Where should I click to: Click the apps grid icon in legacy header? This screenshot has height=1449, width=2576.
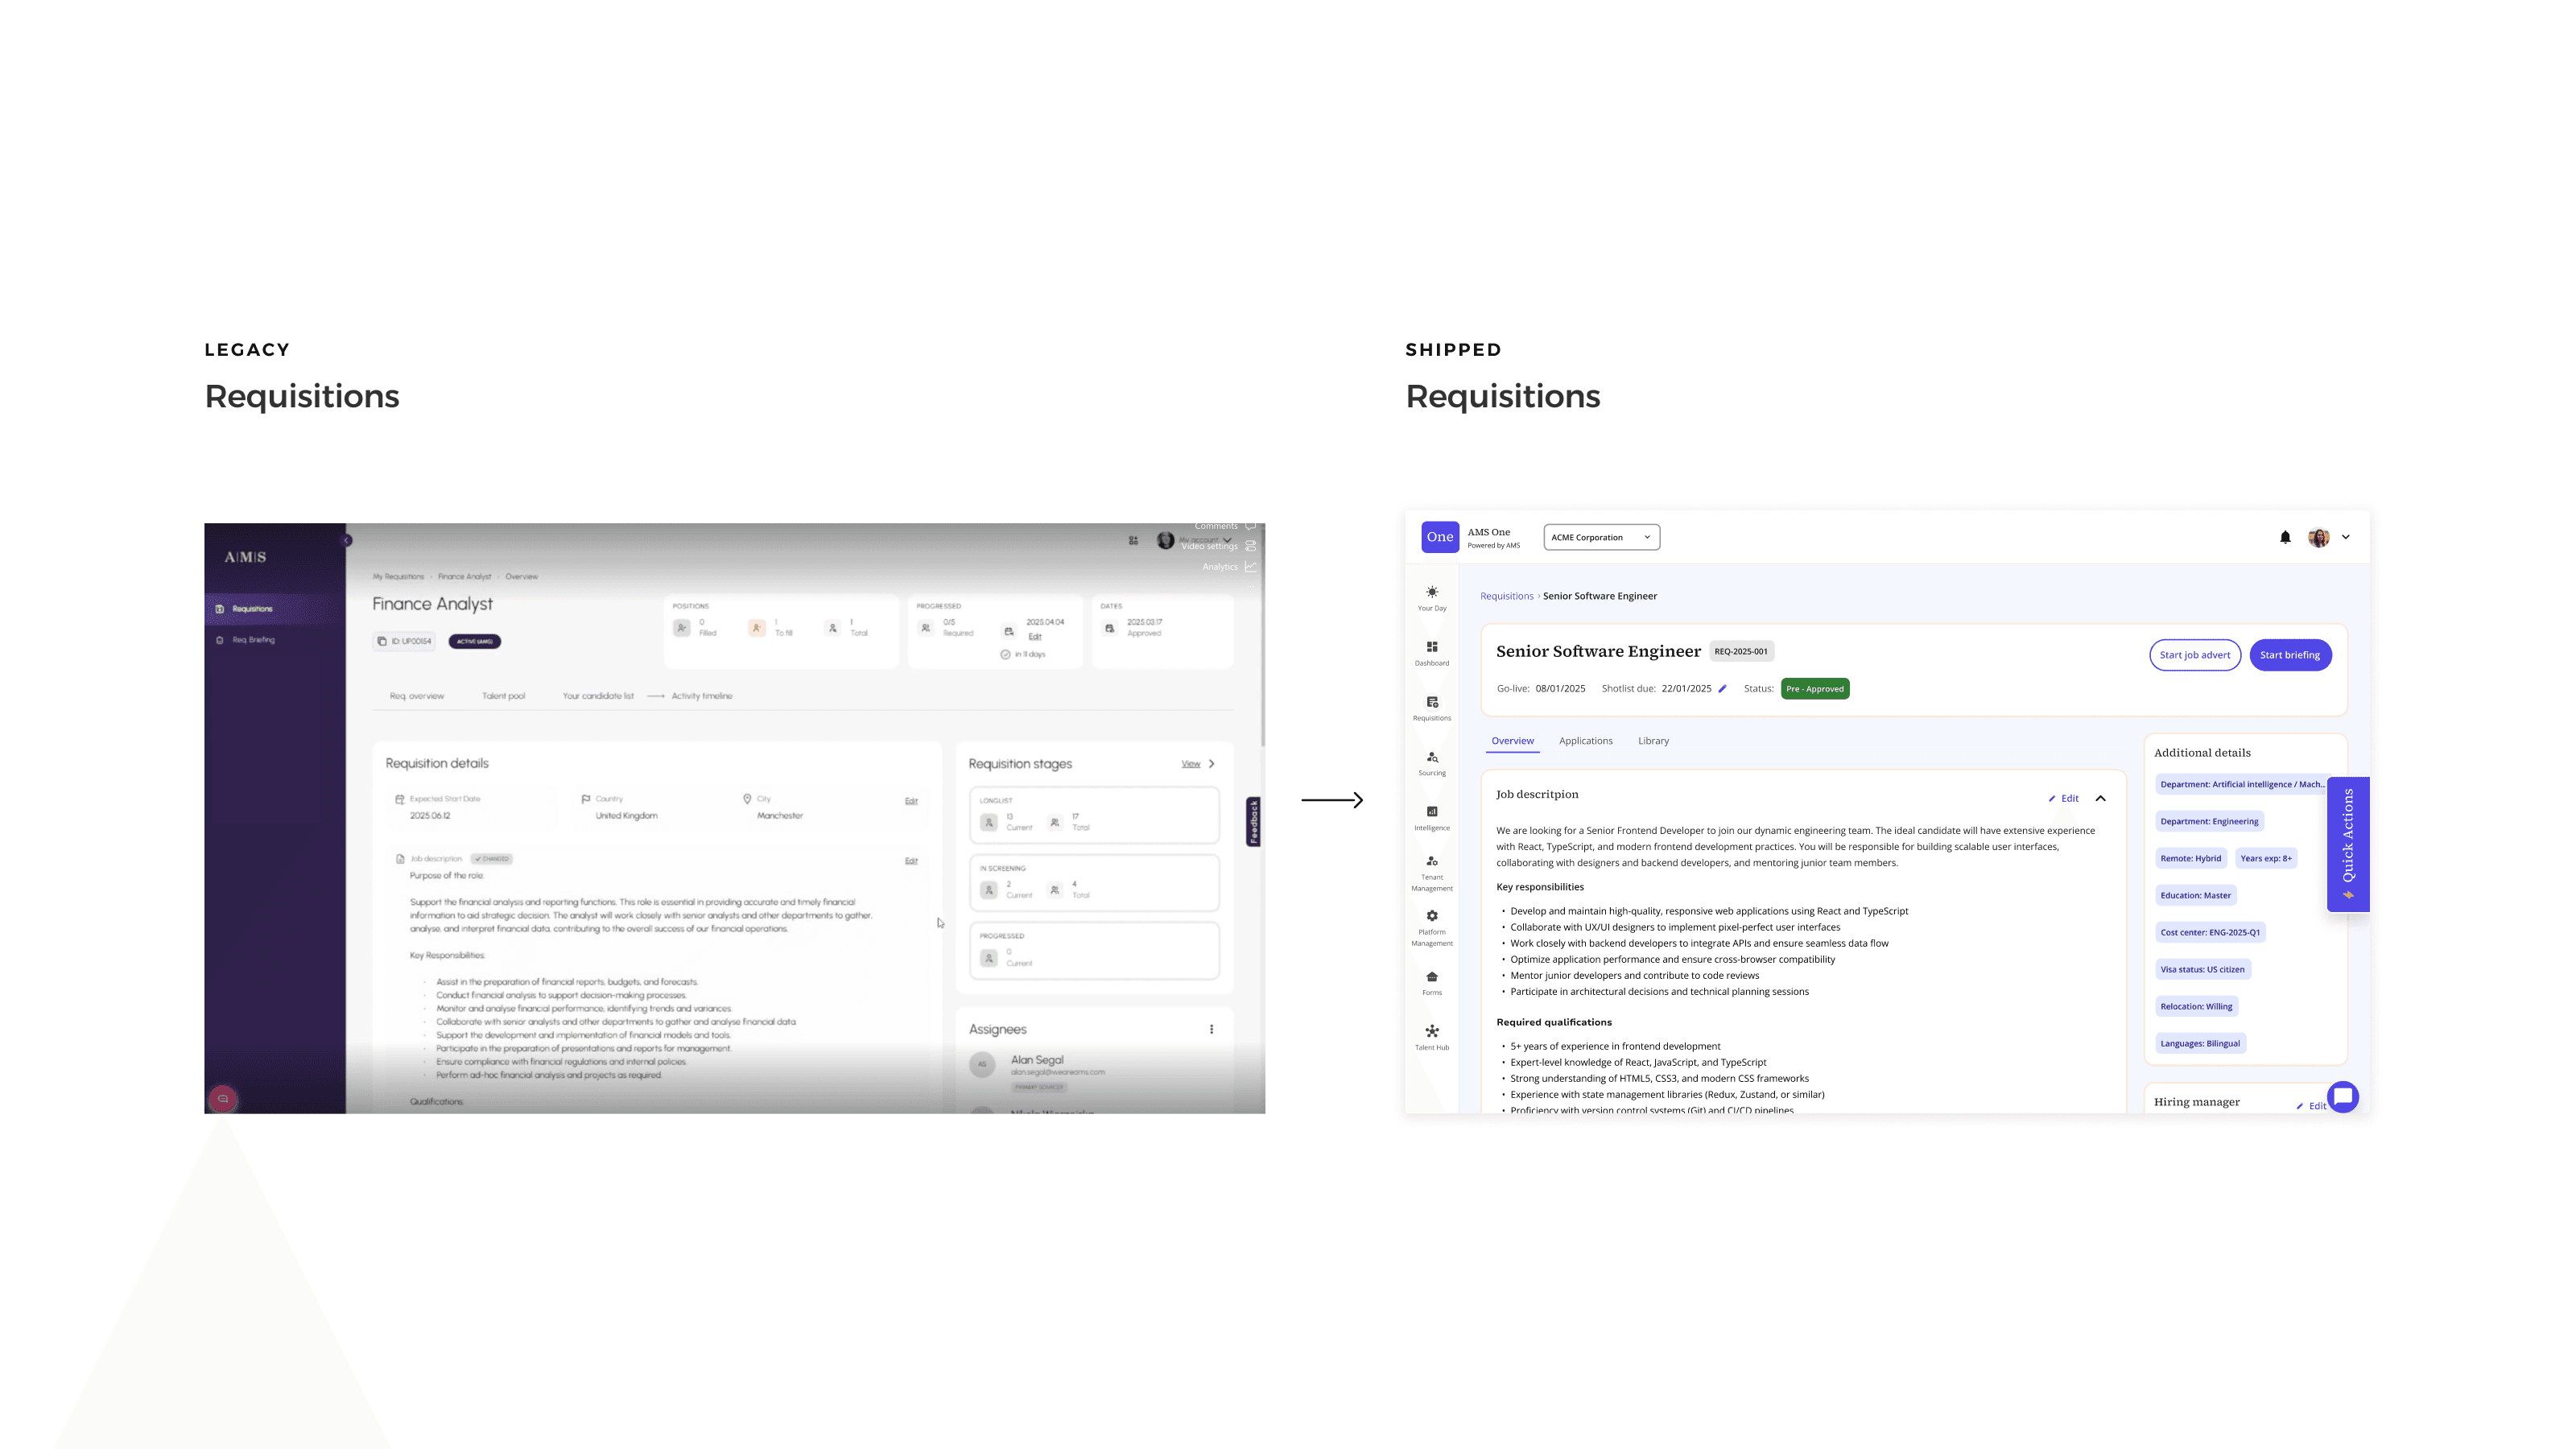pos(1133,540)
